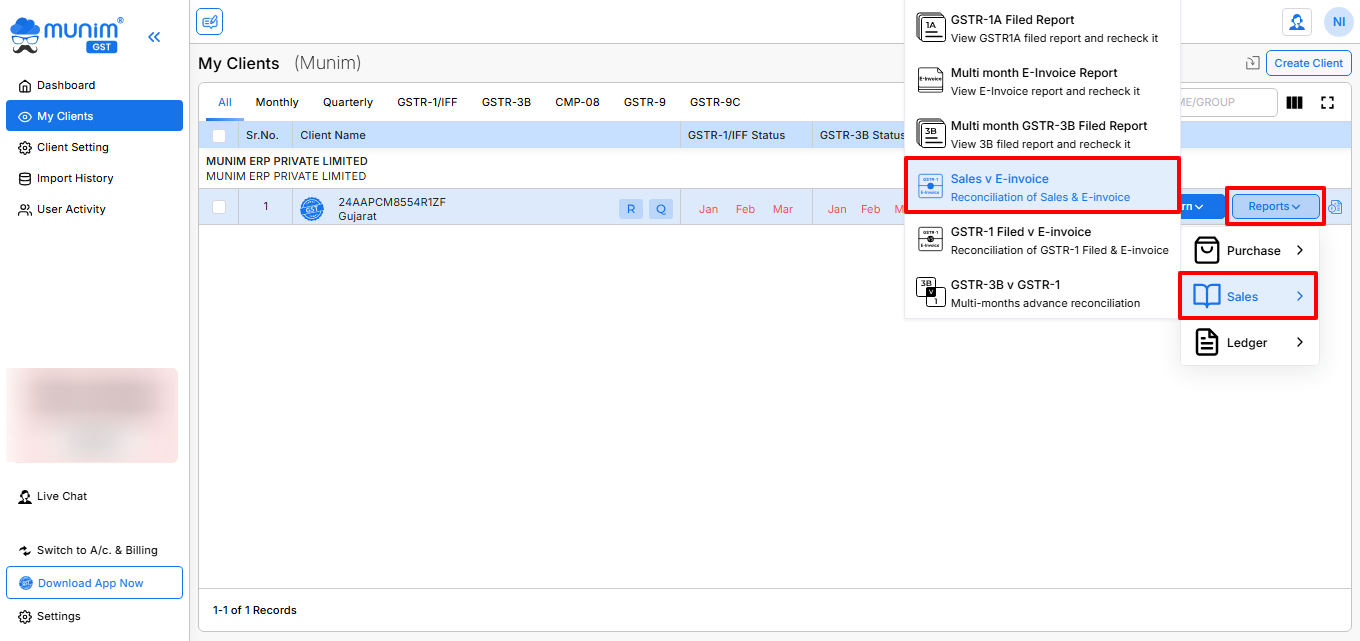Collapse the sidebar with double-chevron icon
This screenshot has height=641, width=1360.
(154, 37)
